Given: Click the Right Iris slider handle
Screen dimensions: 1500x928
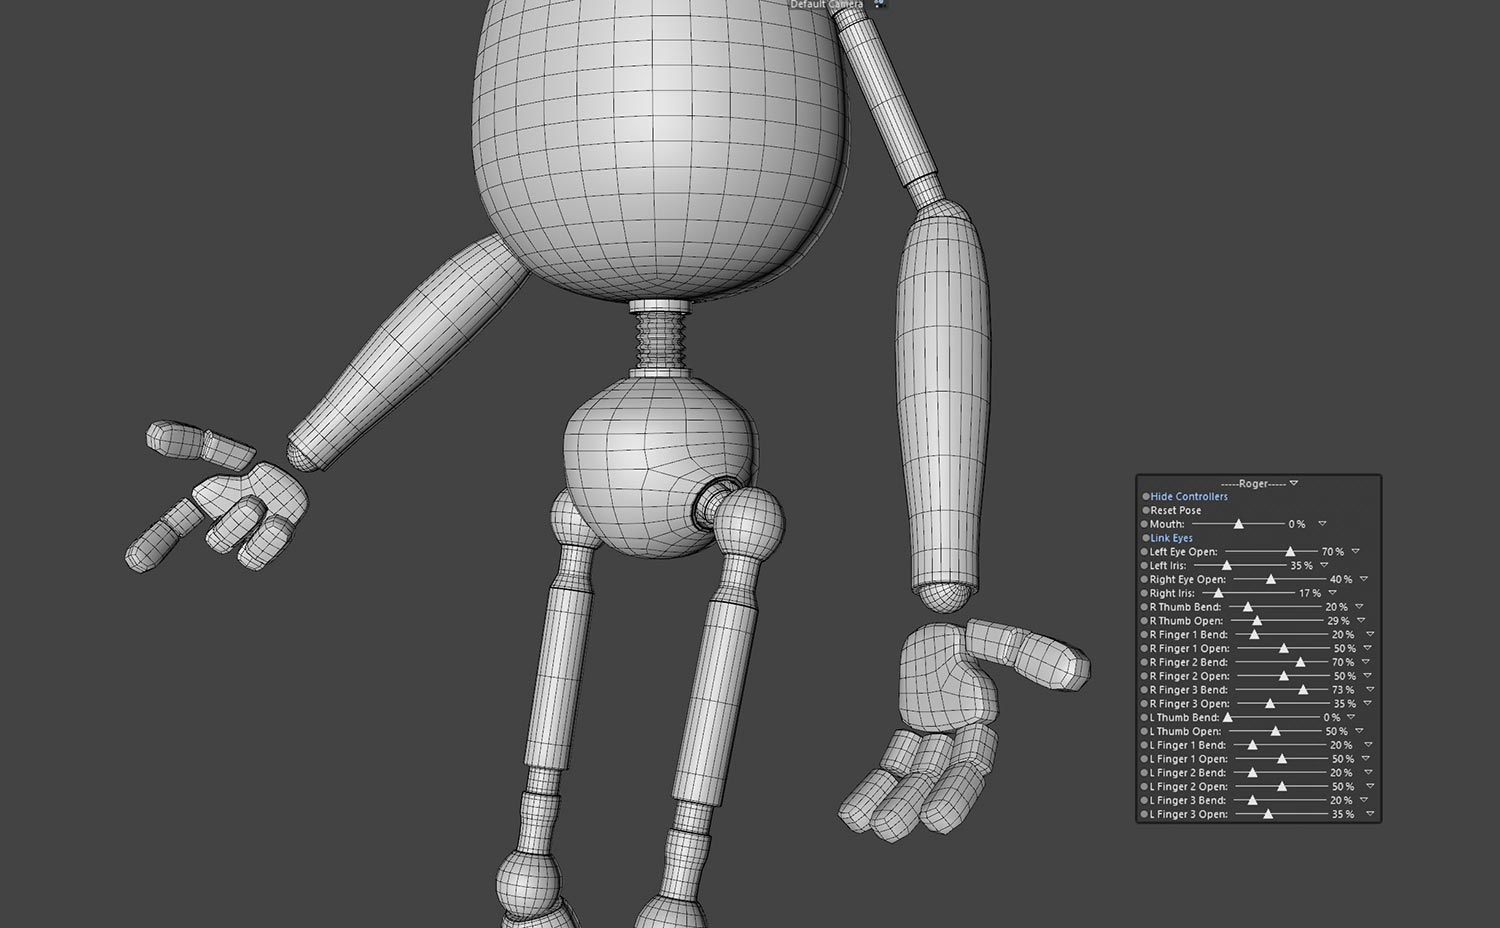Looking at the screenshot, I should pos(1218,593).
